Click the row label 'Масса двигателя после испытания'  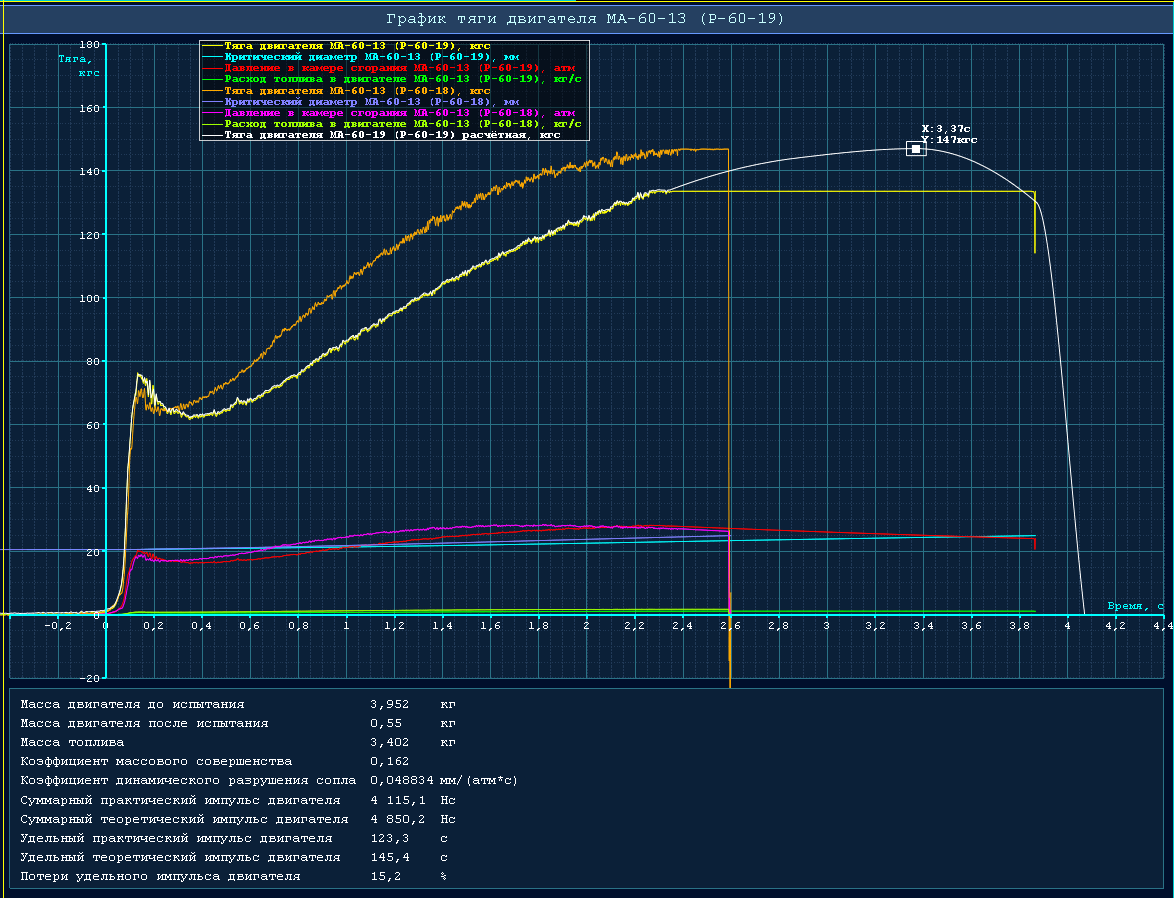[x=145, y=723]
